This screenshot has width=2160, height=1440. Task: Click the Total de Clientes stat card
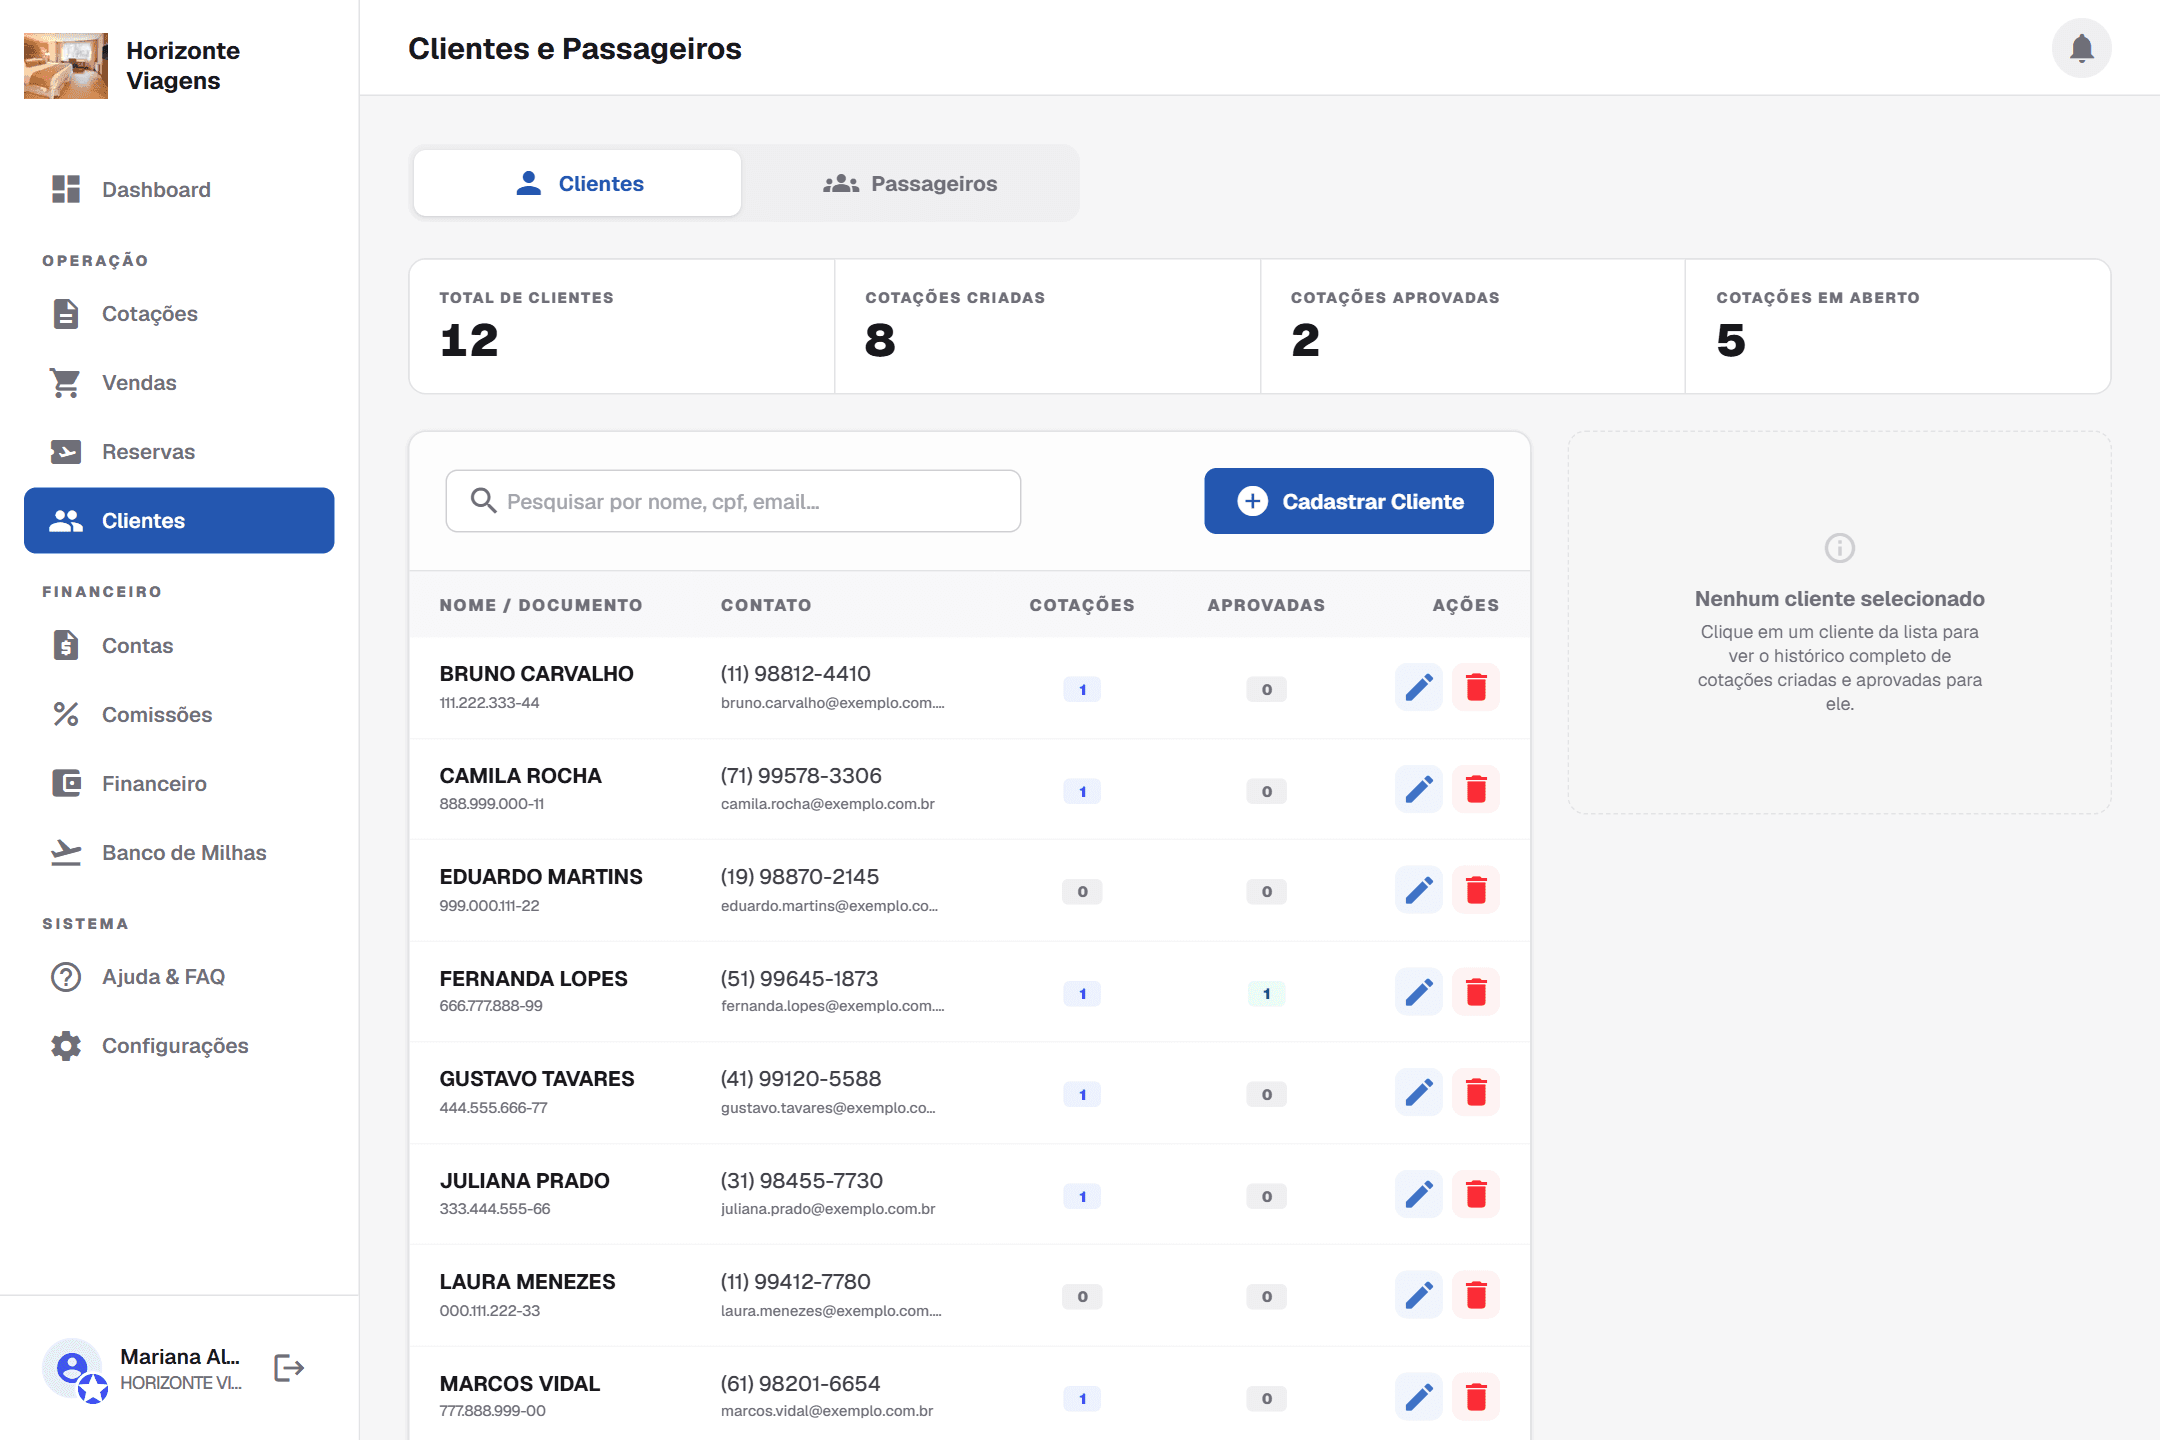(622, 326)
